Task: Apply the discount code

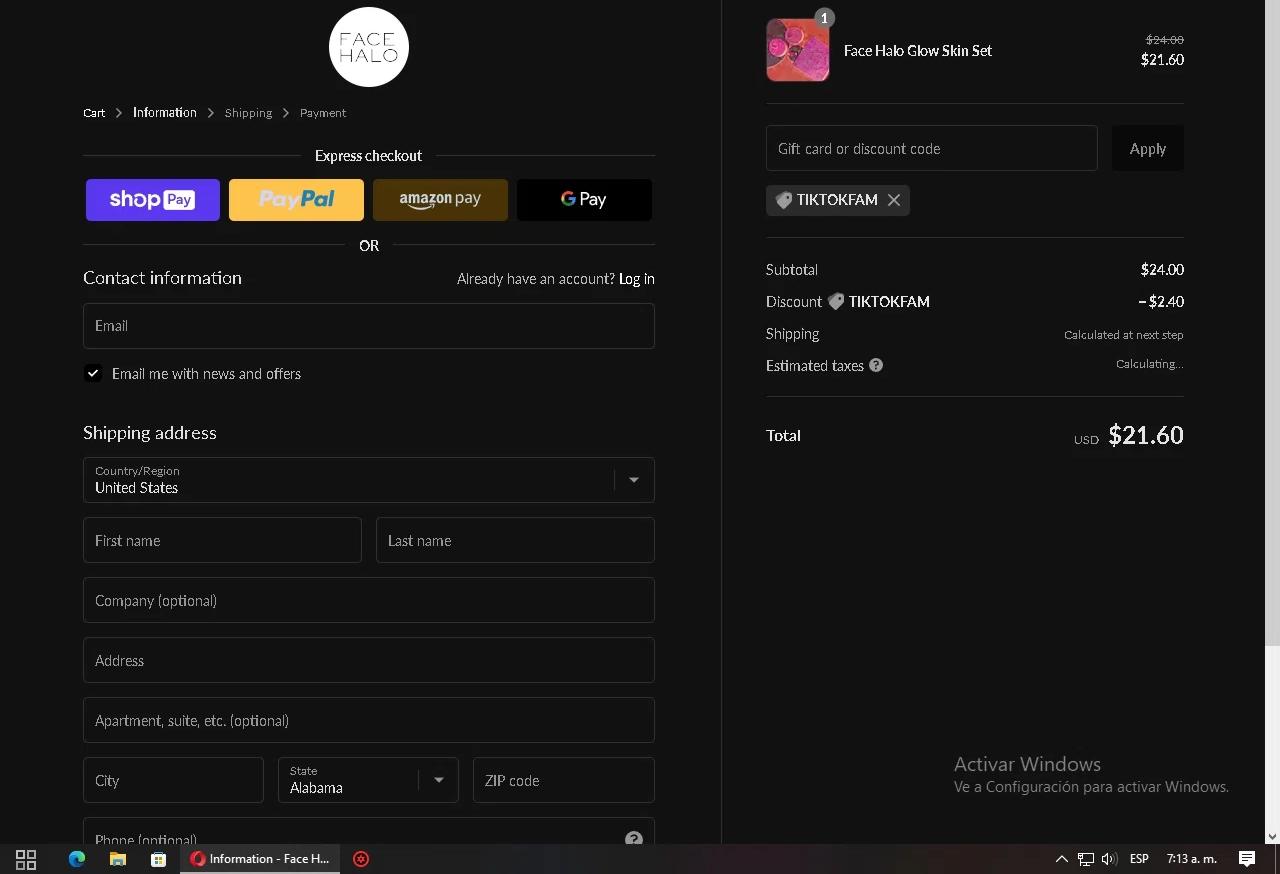Action: click(x=1148, y=148)
